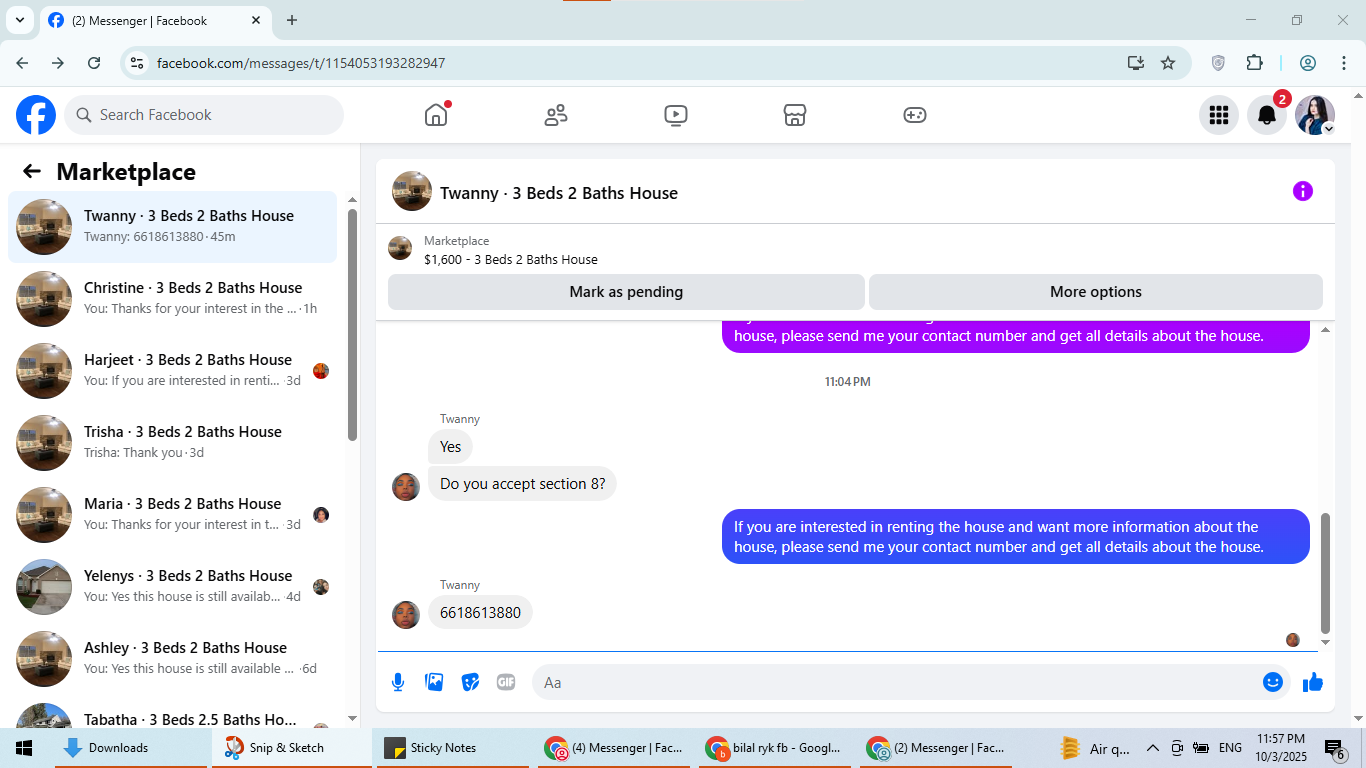Mark the listing as pending
This screenshot has width=1366, height=768.
[x=626, y=292]
